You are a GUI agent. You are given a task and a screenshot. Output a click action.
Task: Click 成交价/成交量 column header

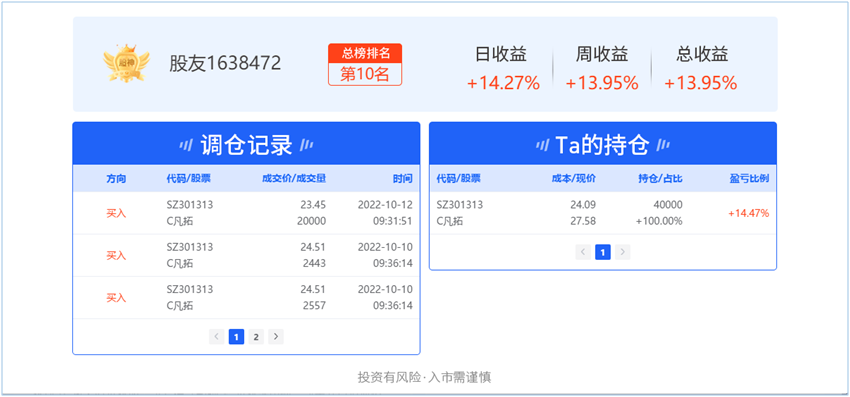click(294, 178)
